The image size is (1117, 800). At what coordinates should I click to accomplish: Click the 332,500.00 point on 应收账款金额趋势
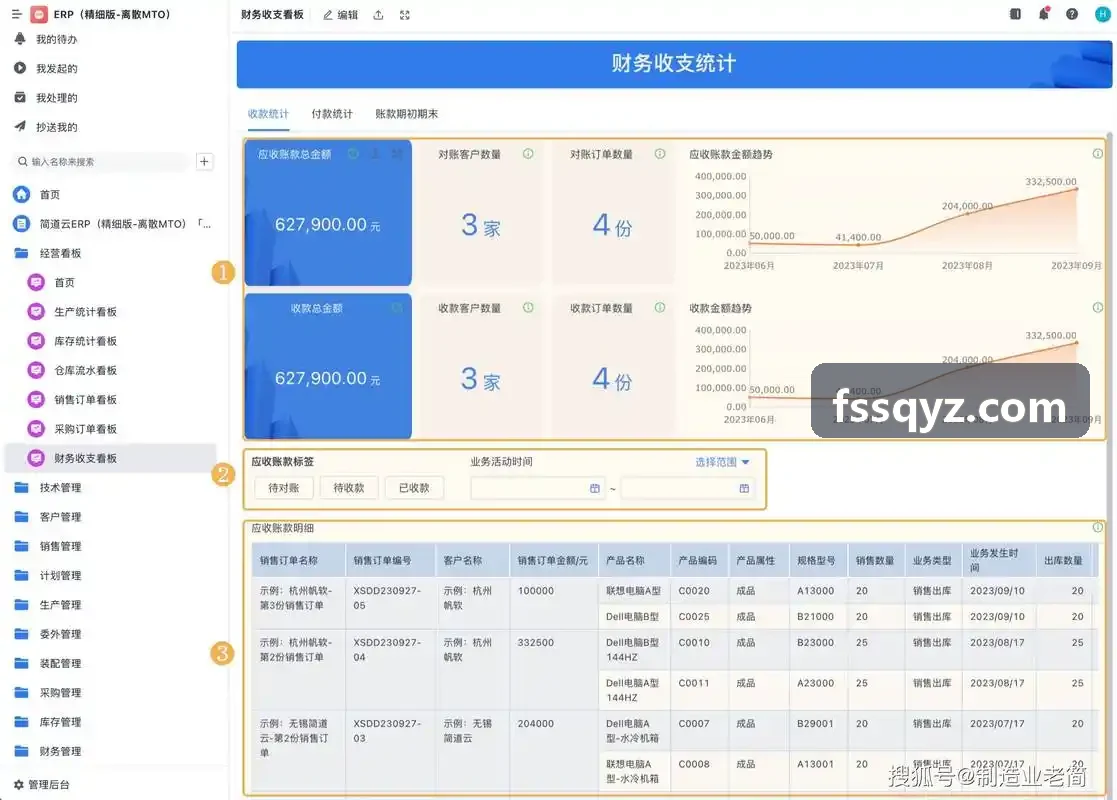[x=1076, y=189]
